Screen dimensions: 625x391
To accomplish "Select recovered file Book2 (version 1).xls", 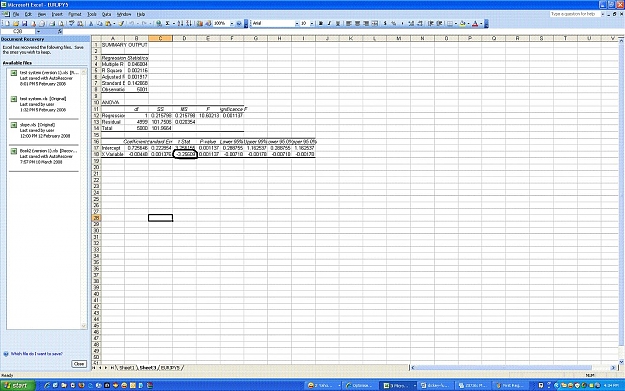I will (x=45, y=156).
